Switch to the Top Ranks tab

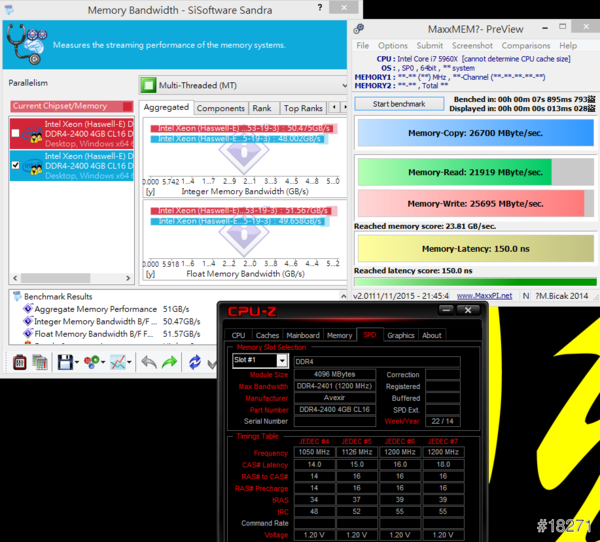point(303,108)
